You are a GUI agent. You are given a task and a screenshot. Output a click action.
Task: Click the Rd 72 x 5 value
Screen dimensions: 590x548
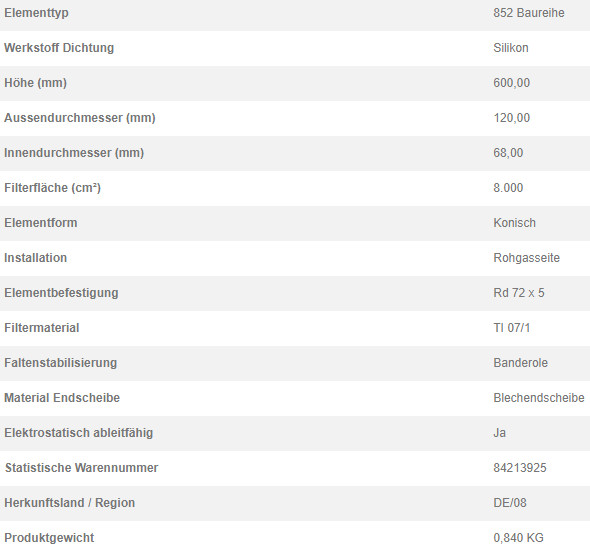pyautogui.click(x=519, y=293)
